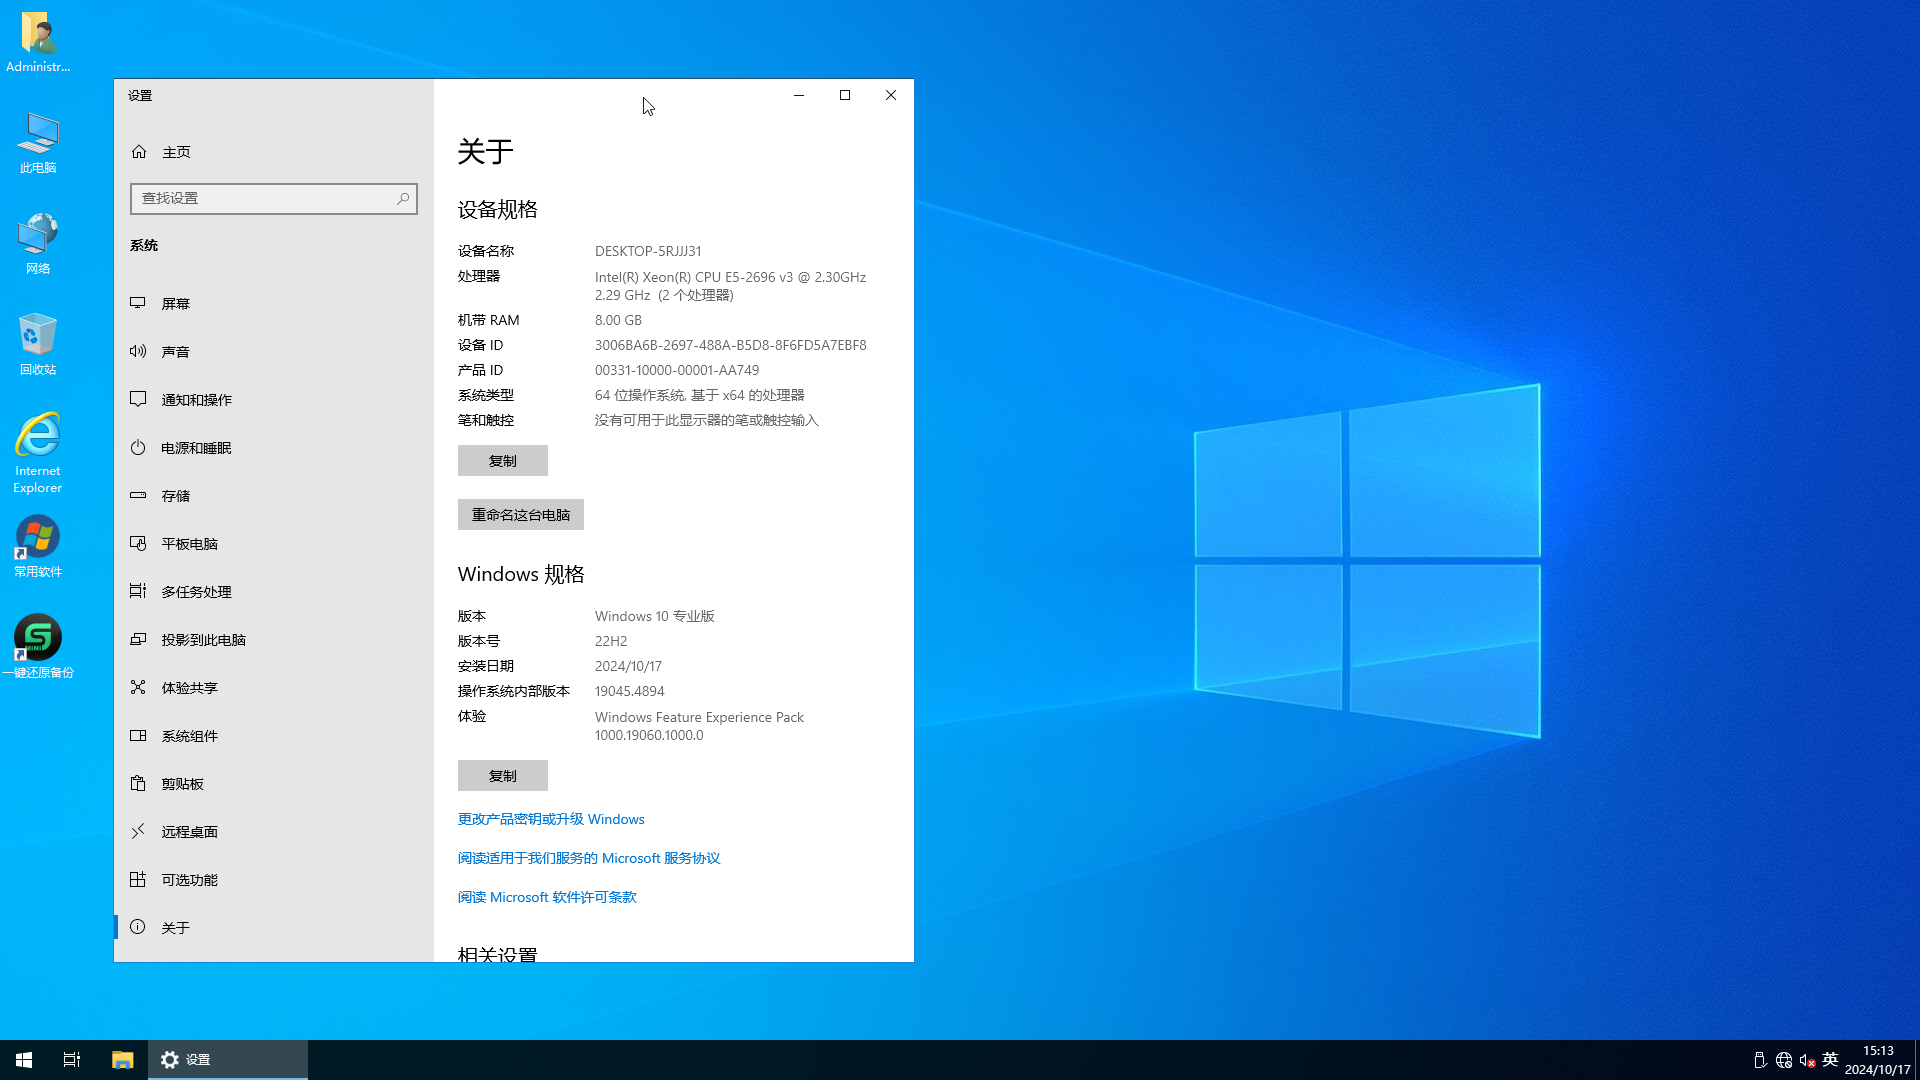Image resolution: width=1920 pixels, height=1080 pixels.
Task: Open 通知和操作 notifications icon
Action: (x=138, y=399)
